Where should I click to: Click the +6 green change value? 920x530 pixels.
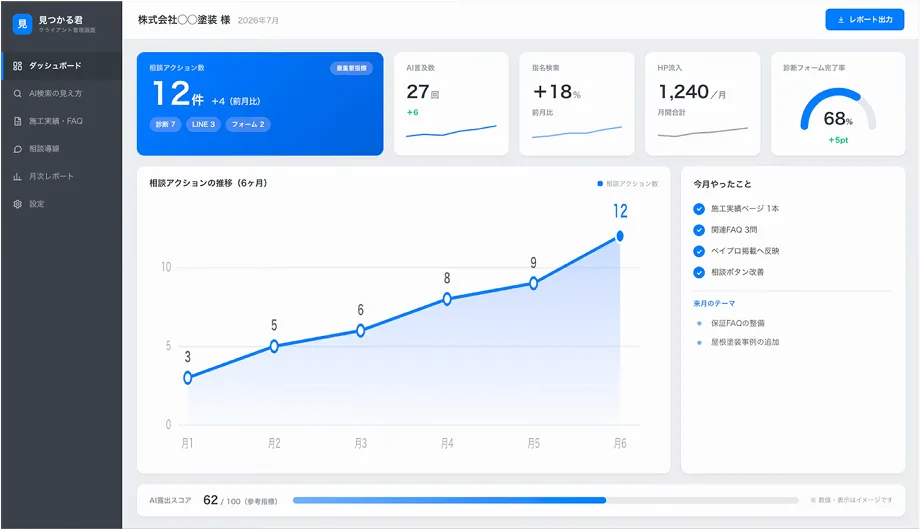[412, 113]
